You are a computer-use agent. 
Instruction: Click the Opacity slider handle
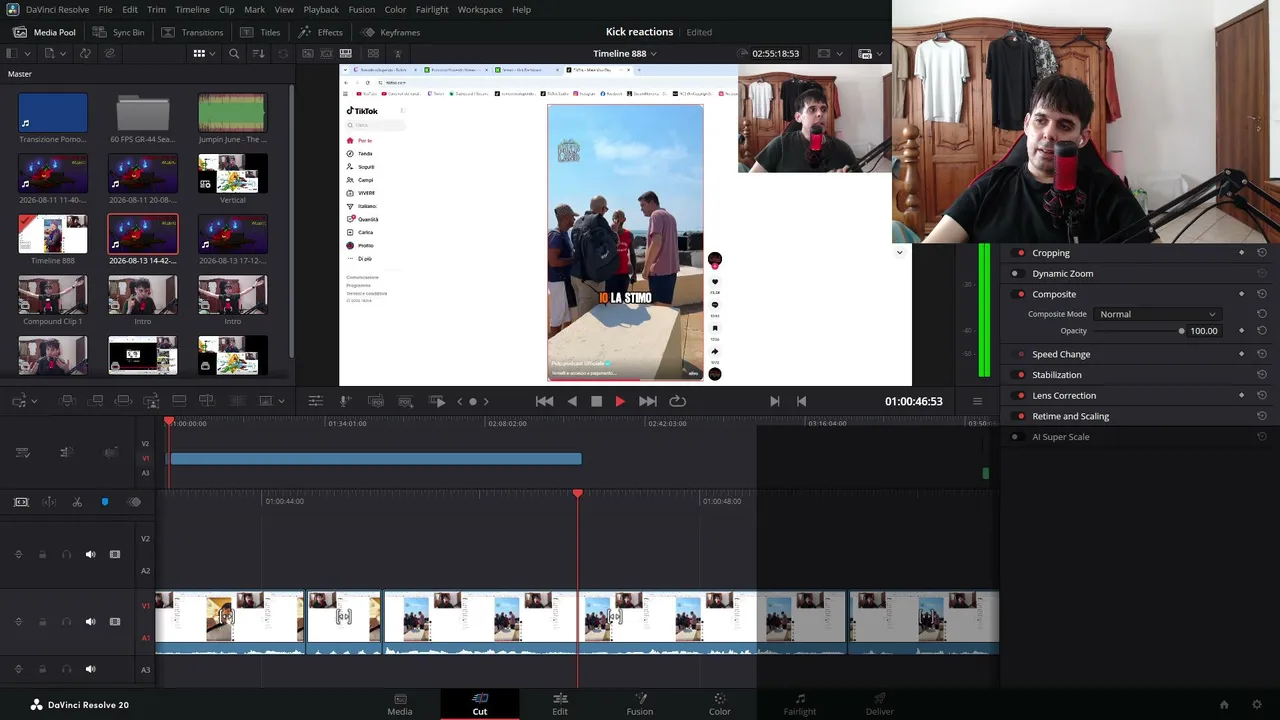click(1181, 331)
